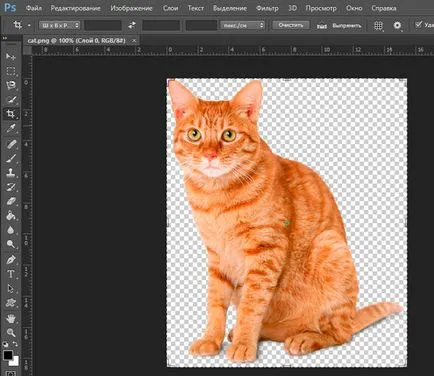Swap foreground and background colors
Image resolution: width=434 pixels, height=376 pixels.
(15, 344)
